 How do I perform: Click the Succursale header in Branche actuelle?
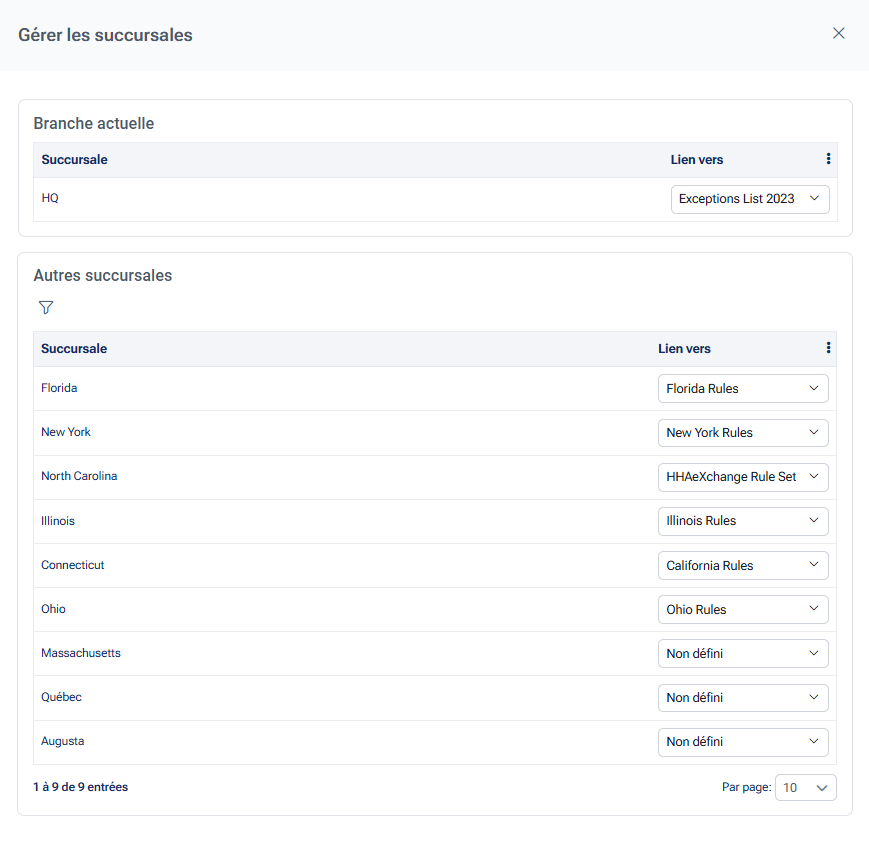coord(74,160)
